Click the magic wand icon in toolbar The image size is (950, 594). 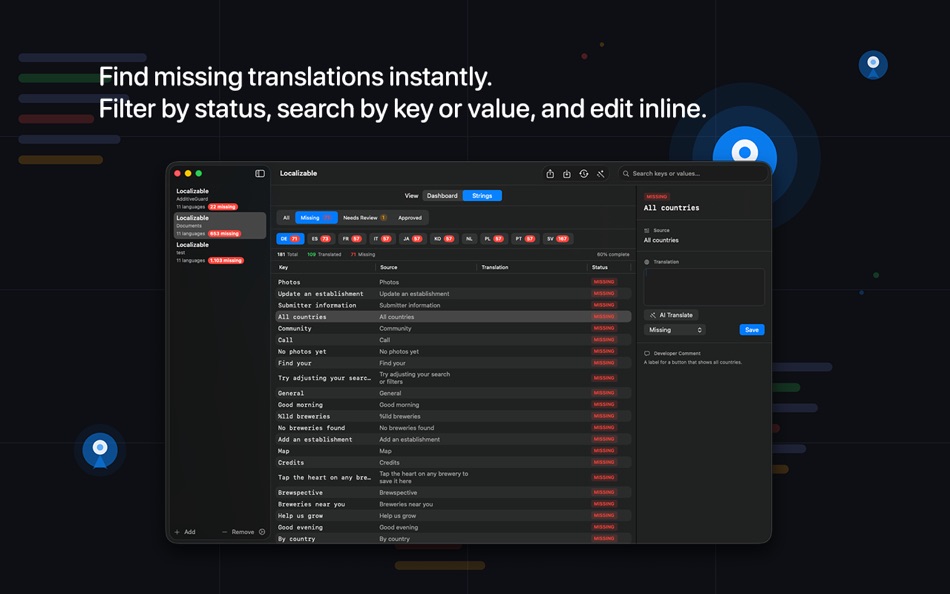pyautogui.click(x=600, y=174)
